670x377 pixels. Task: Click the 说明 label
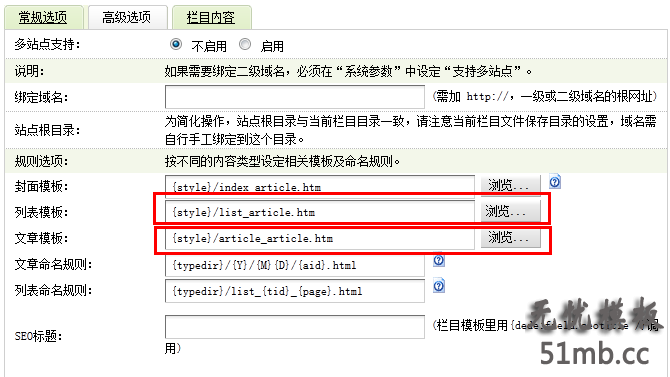pyautogui.click(x=29, y=71)
